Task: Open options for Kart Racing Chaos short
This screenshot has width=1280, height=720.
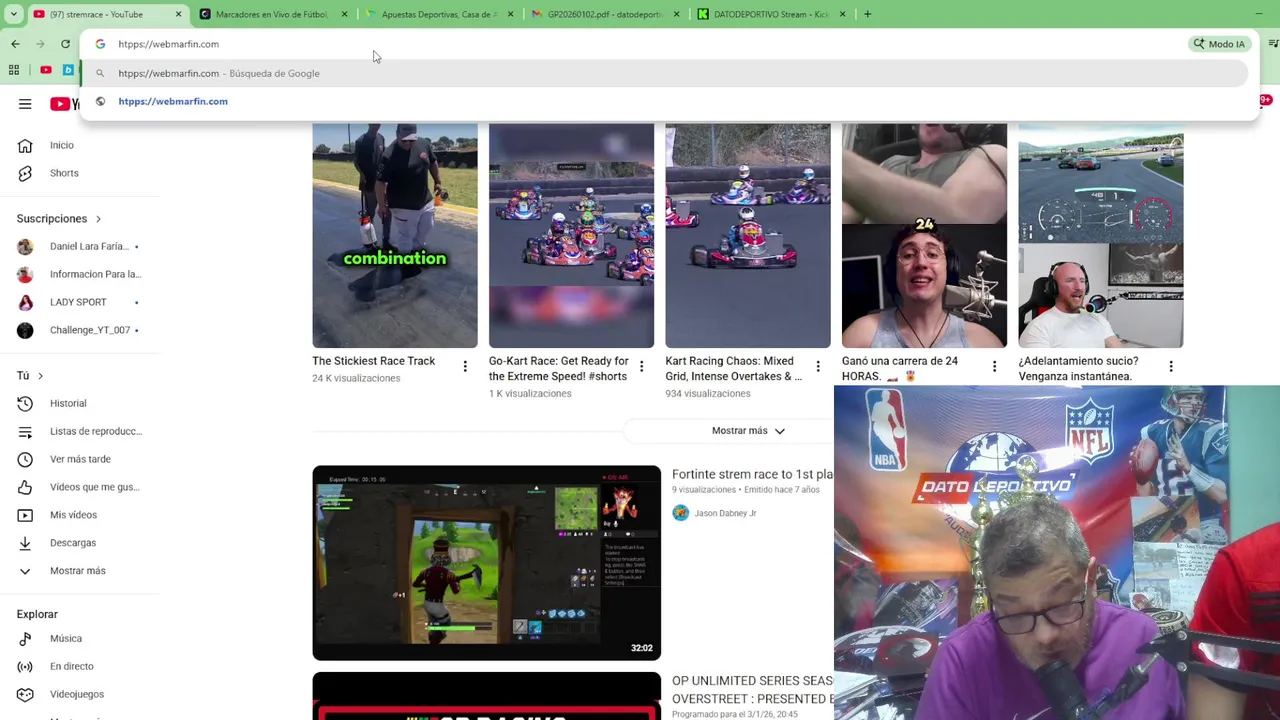Action: (818, 367)
